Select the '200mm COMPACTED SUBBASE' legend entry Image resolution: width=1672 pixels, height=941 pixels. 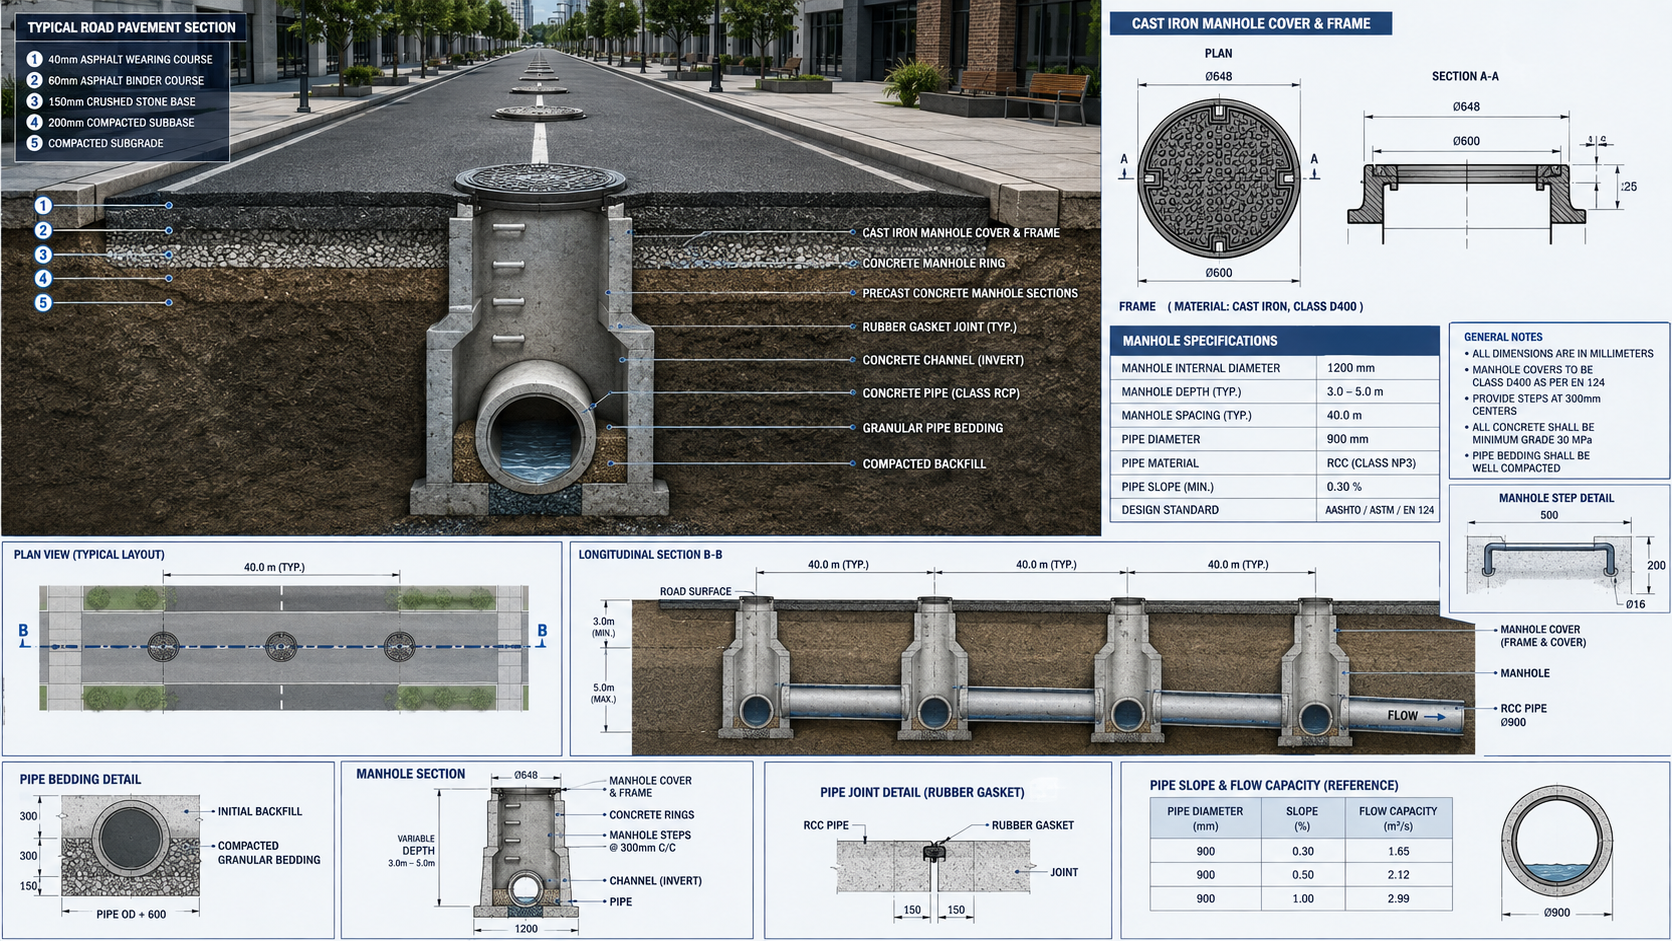click(121, 122)
